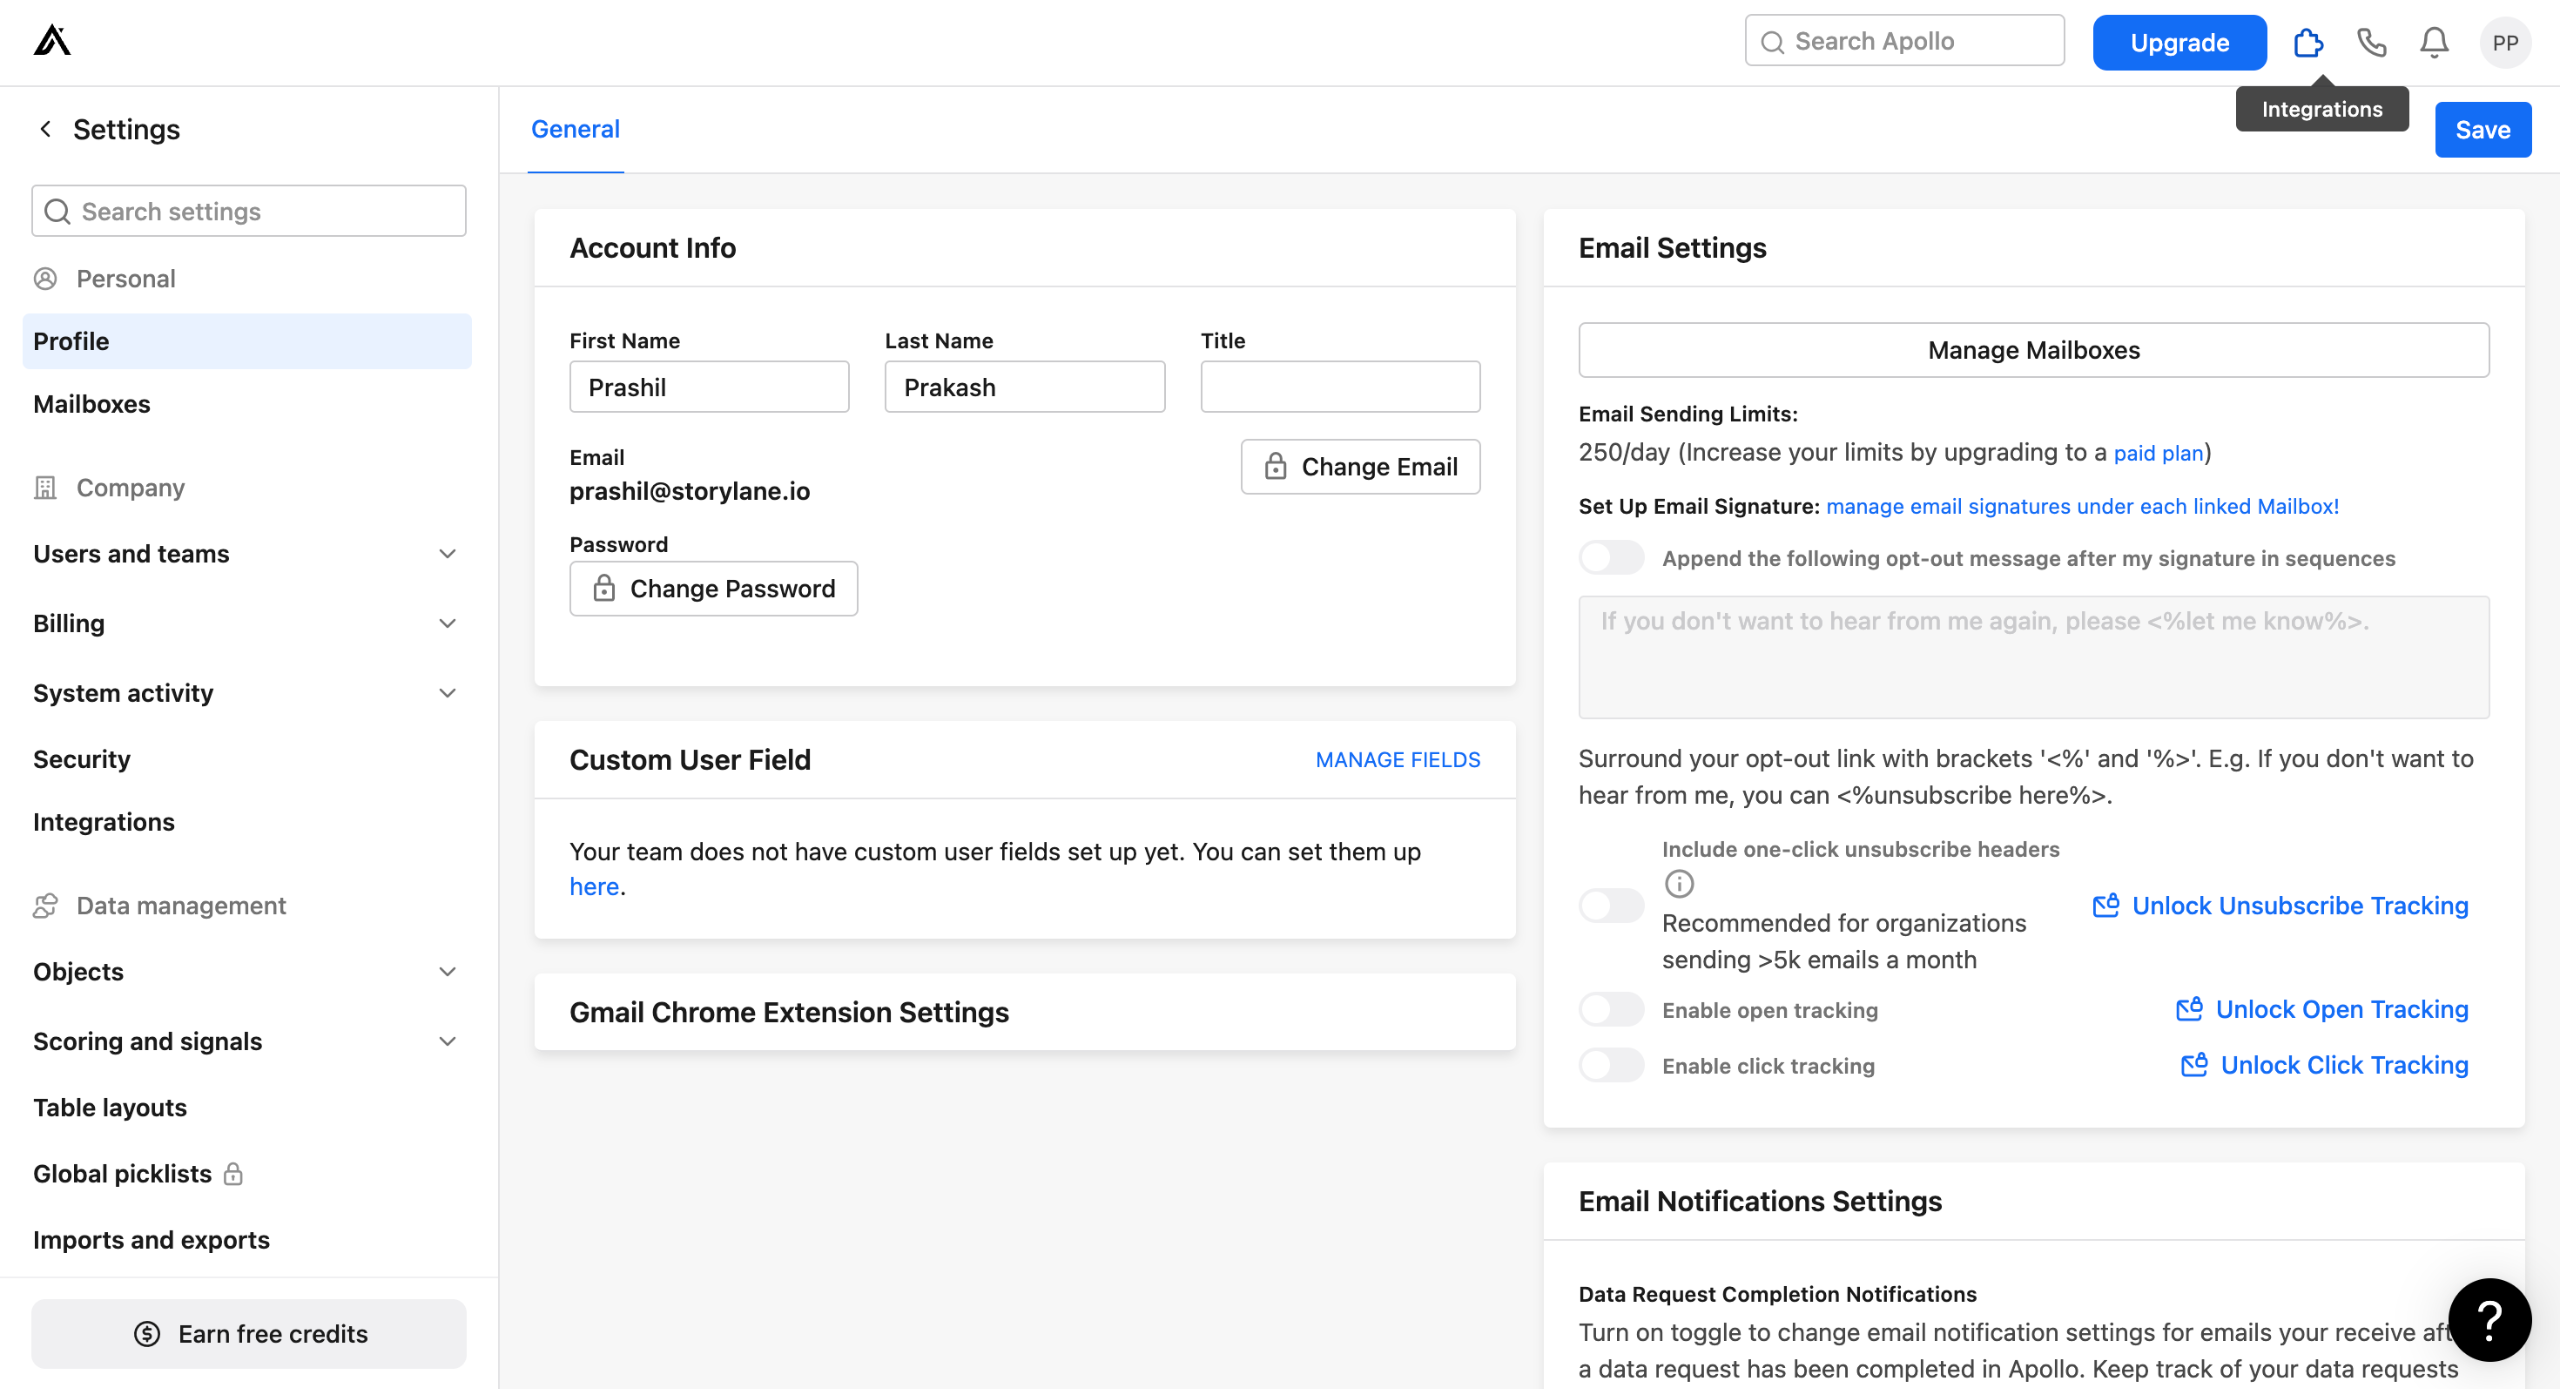
Task: Open MANAGE FIELDS link
Action: [x=1397, y=760]
